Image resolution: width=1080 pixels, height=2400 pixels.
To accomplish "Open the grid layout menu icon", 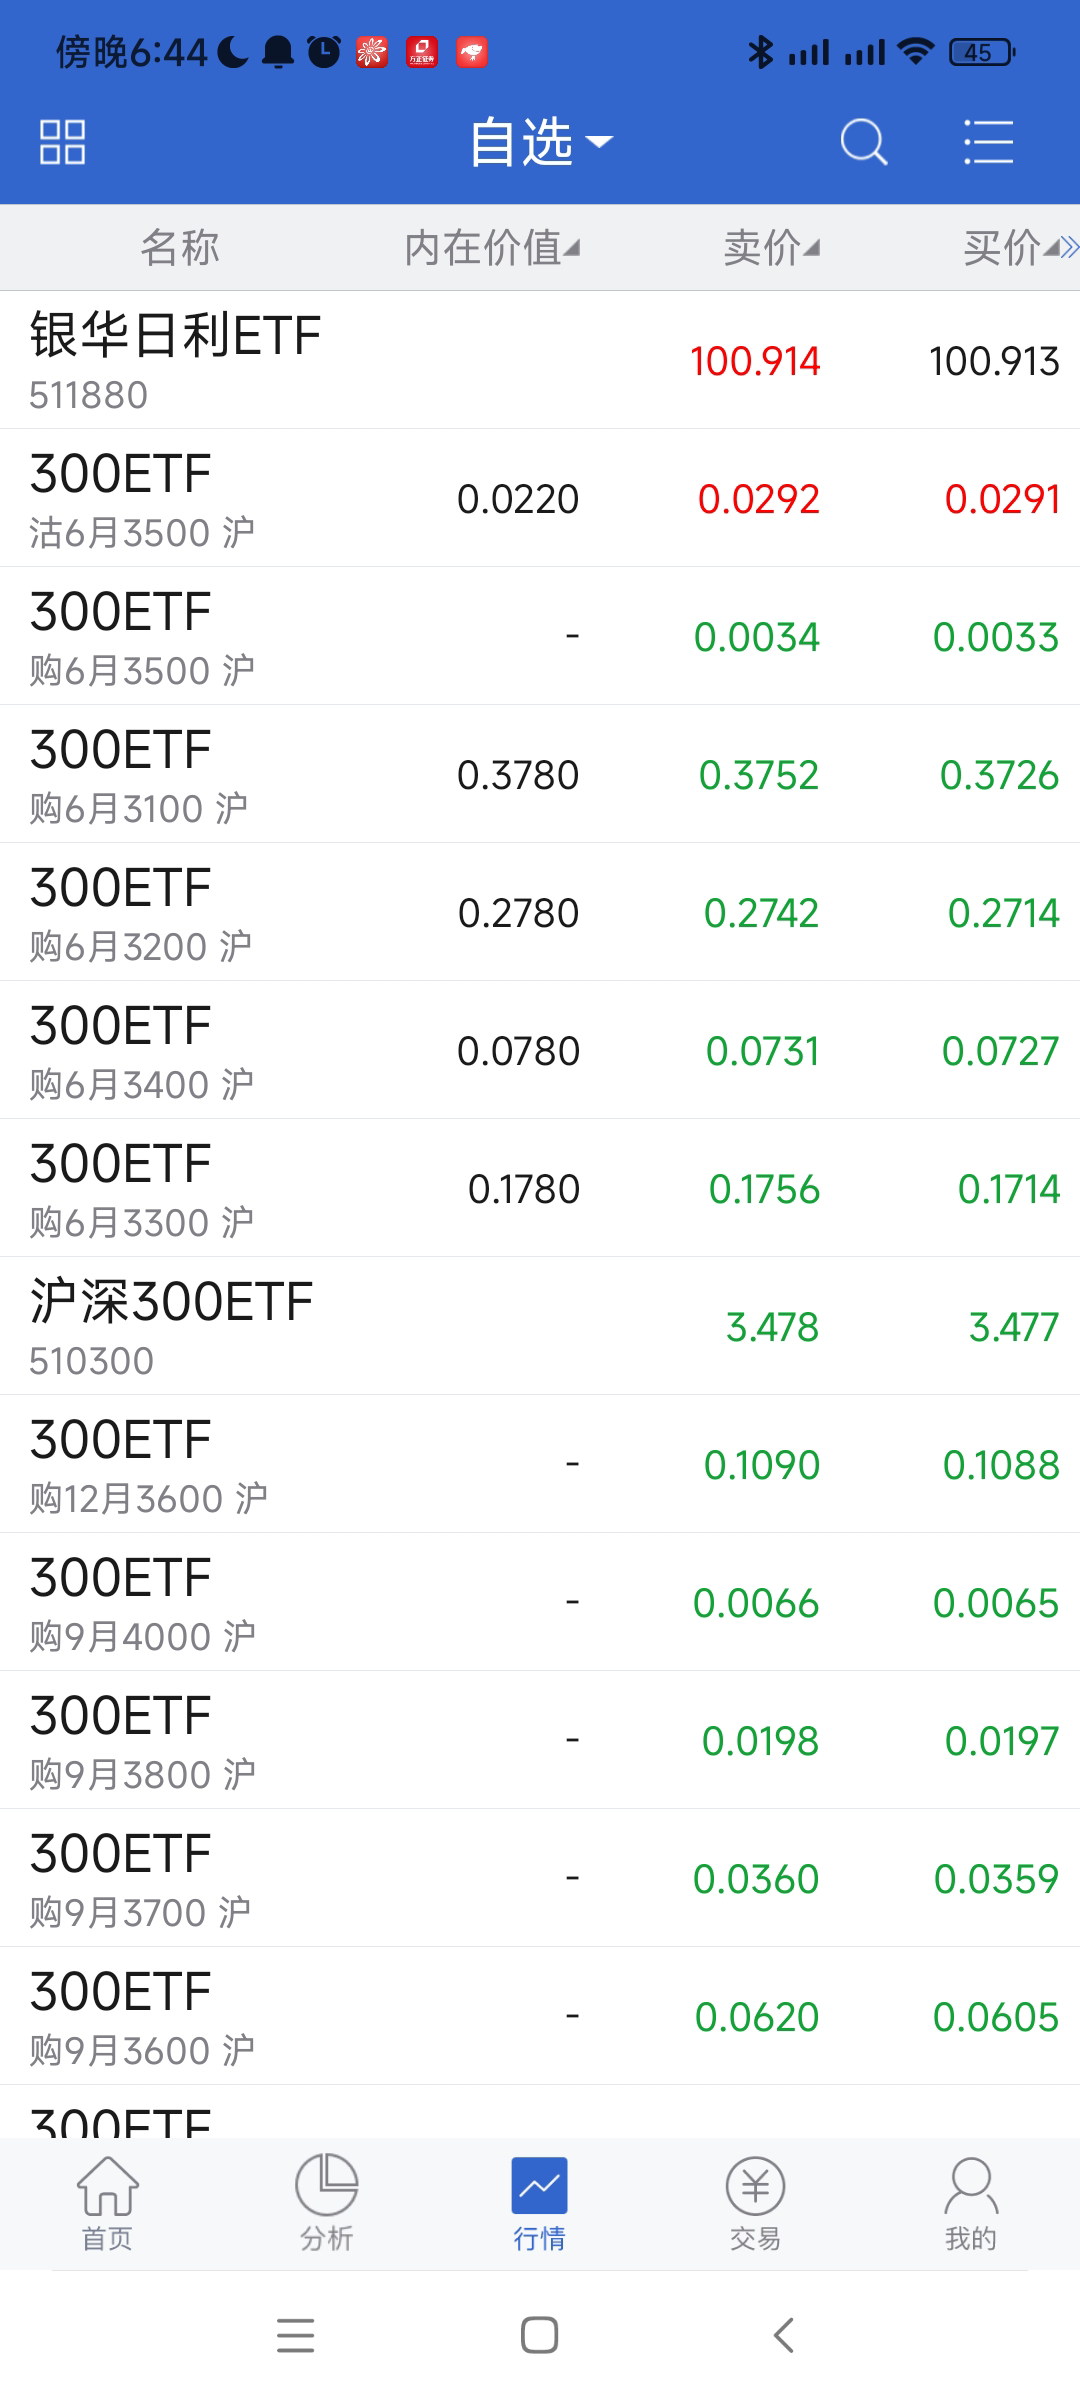I will 62,142.
